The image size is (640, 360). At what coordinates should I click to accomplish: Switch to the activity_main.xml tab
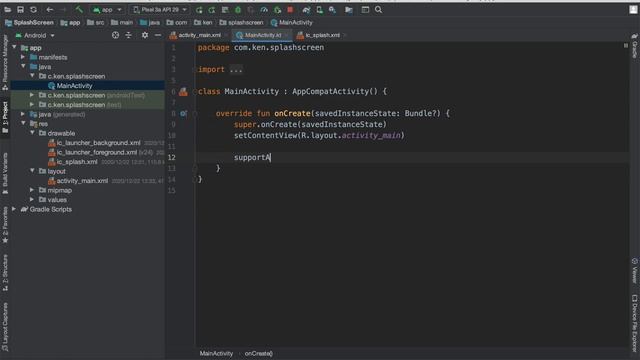(198, 35)
